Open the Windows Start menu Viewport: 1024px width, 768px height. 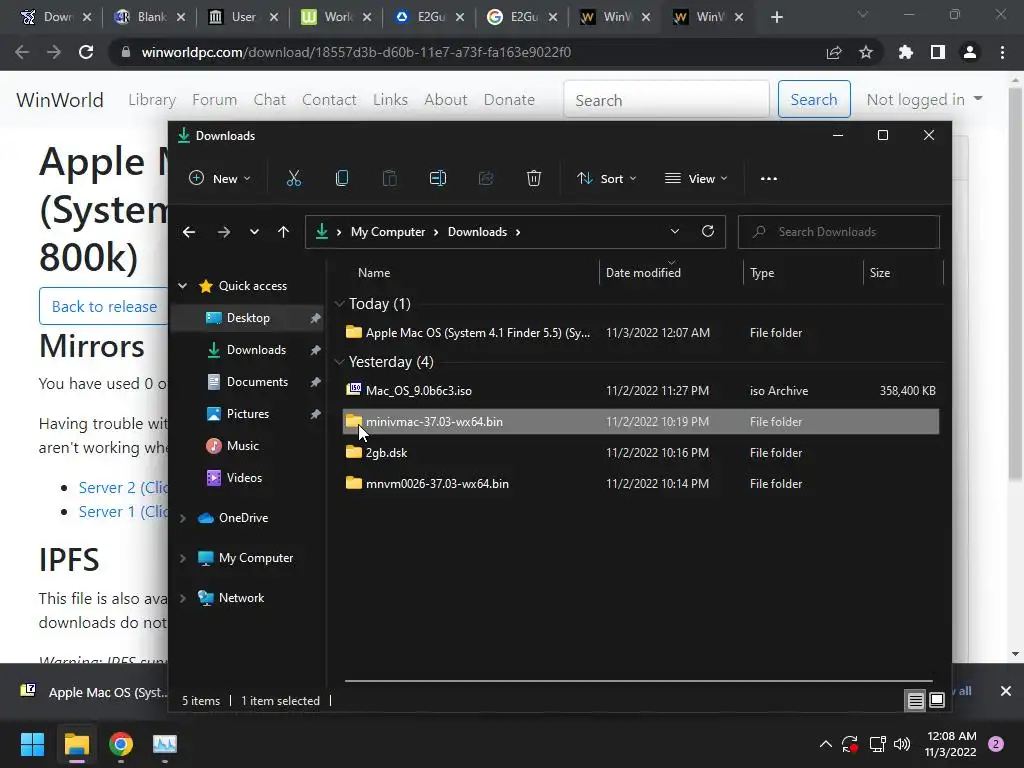32,744
